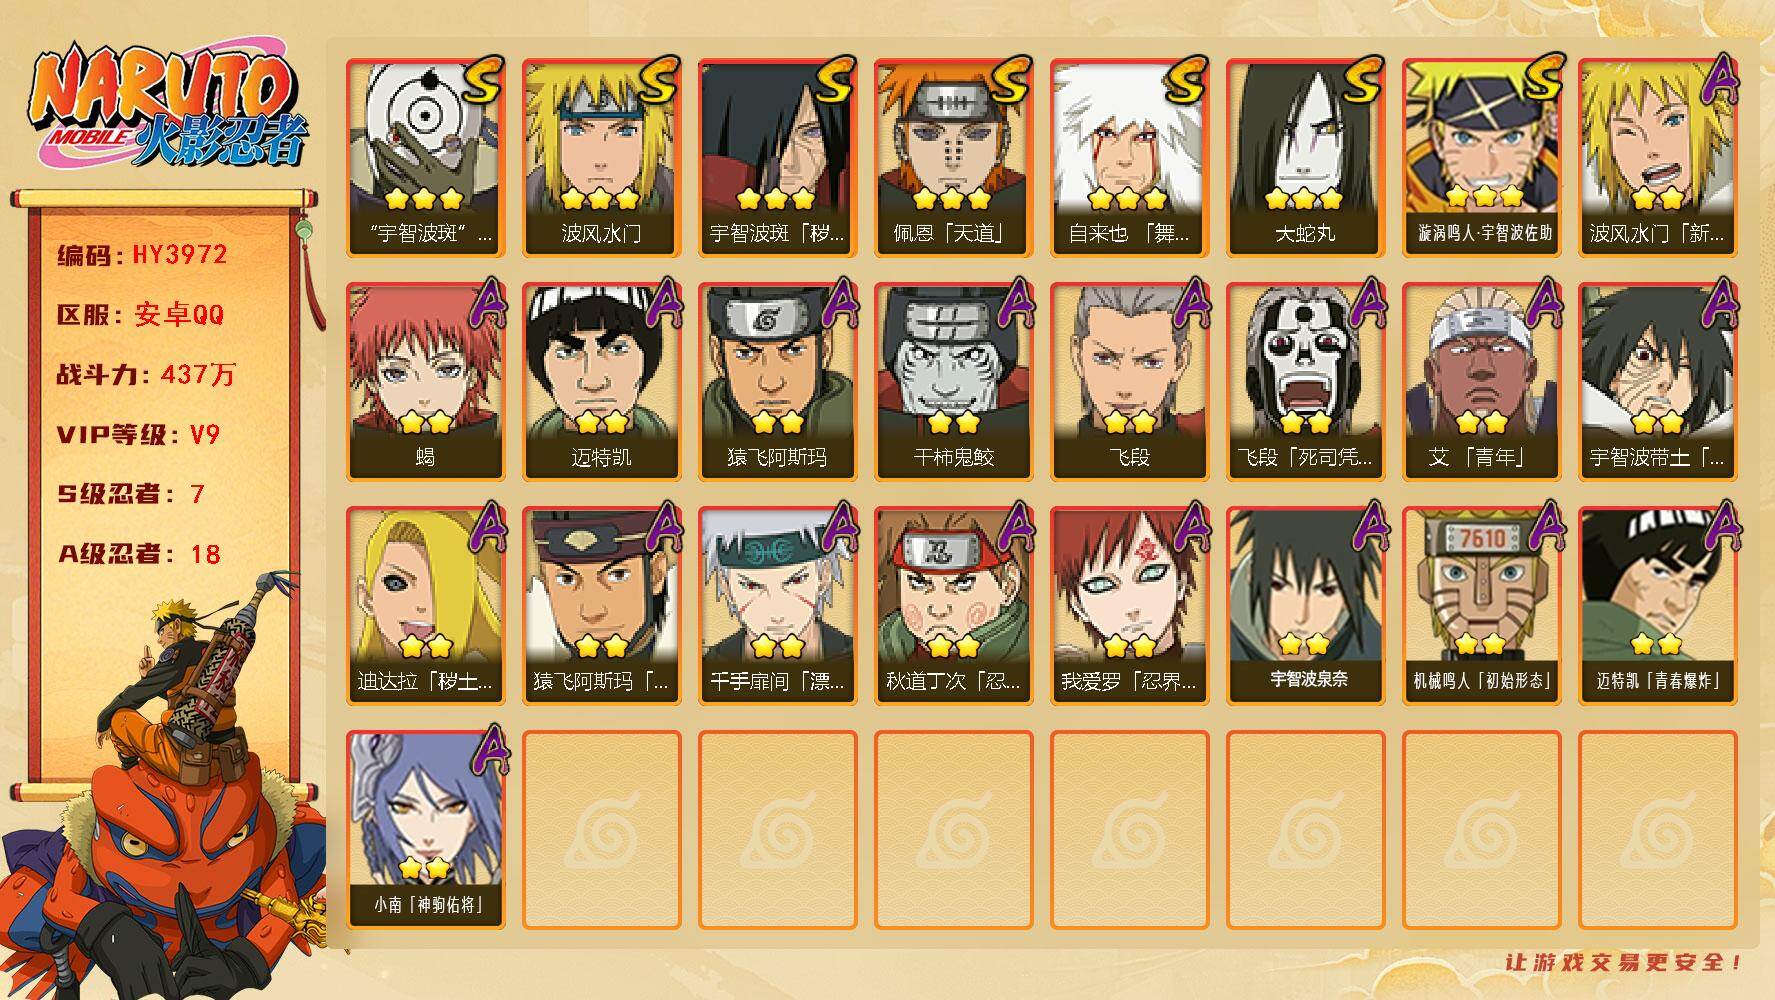Screen dimensions: 1775x1000
Task: Select the 蝎 A-rank ninja card
Action: point(425,382)
